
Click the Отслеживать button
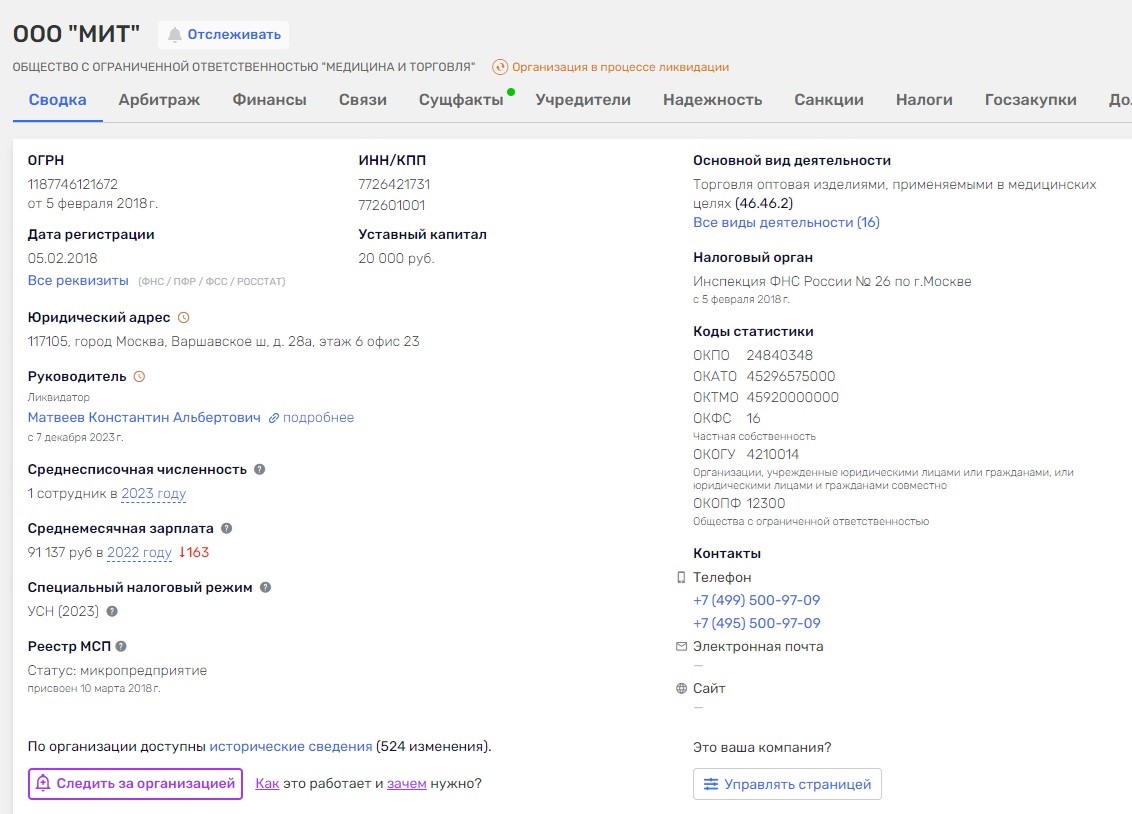(224, 35)
